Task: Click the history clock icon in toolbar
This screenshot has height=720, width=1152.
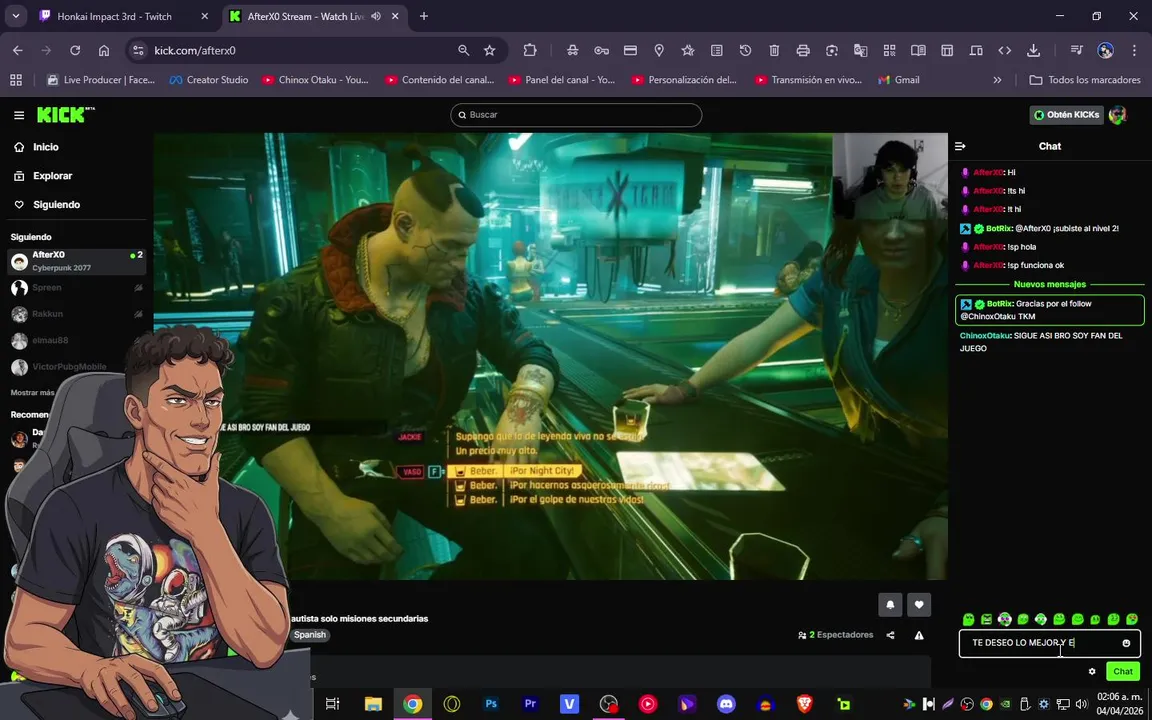Action: click(x=746, y=51)
